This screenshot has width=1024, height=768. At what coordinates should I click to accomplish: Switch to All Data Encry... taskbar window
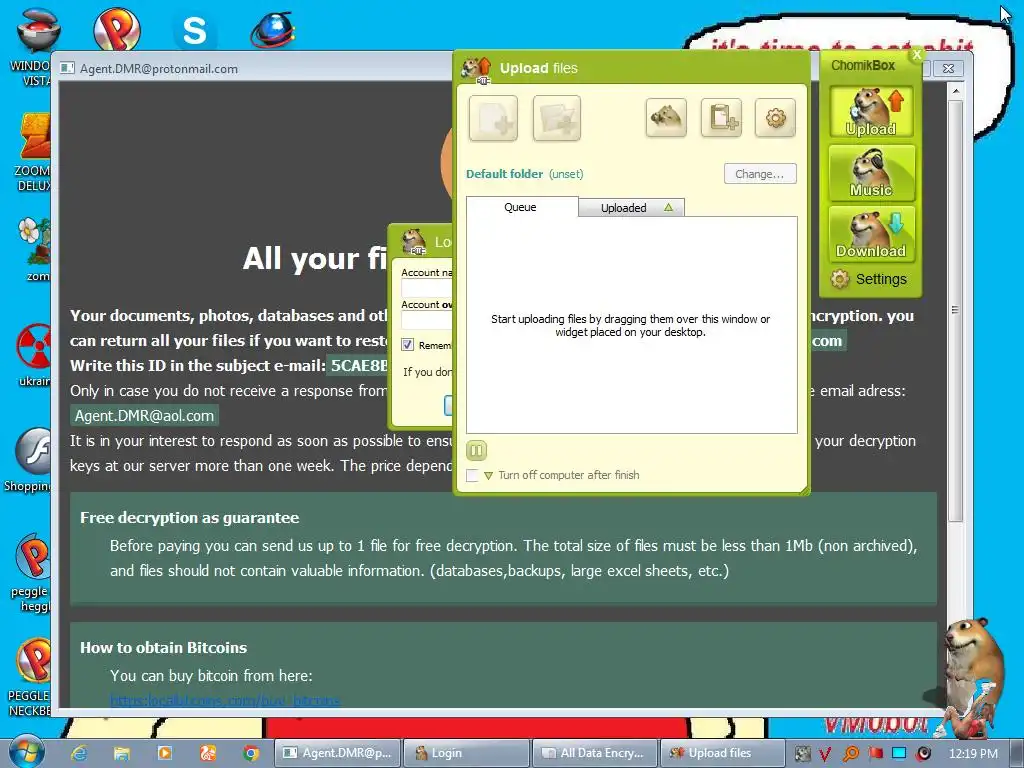pyautogui.click(x=595, y=753)
